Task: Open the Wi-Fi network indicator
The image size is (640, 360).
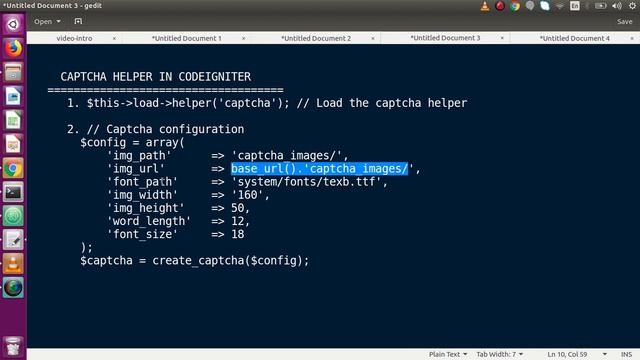Action: click(560, 6)
